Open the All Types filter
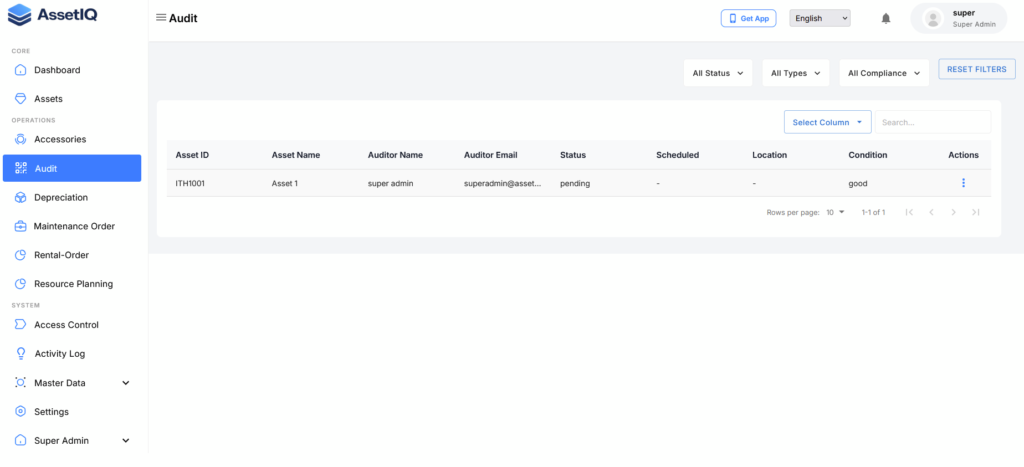Screen dimensions: 1024x467 (795, 73)
